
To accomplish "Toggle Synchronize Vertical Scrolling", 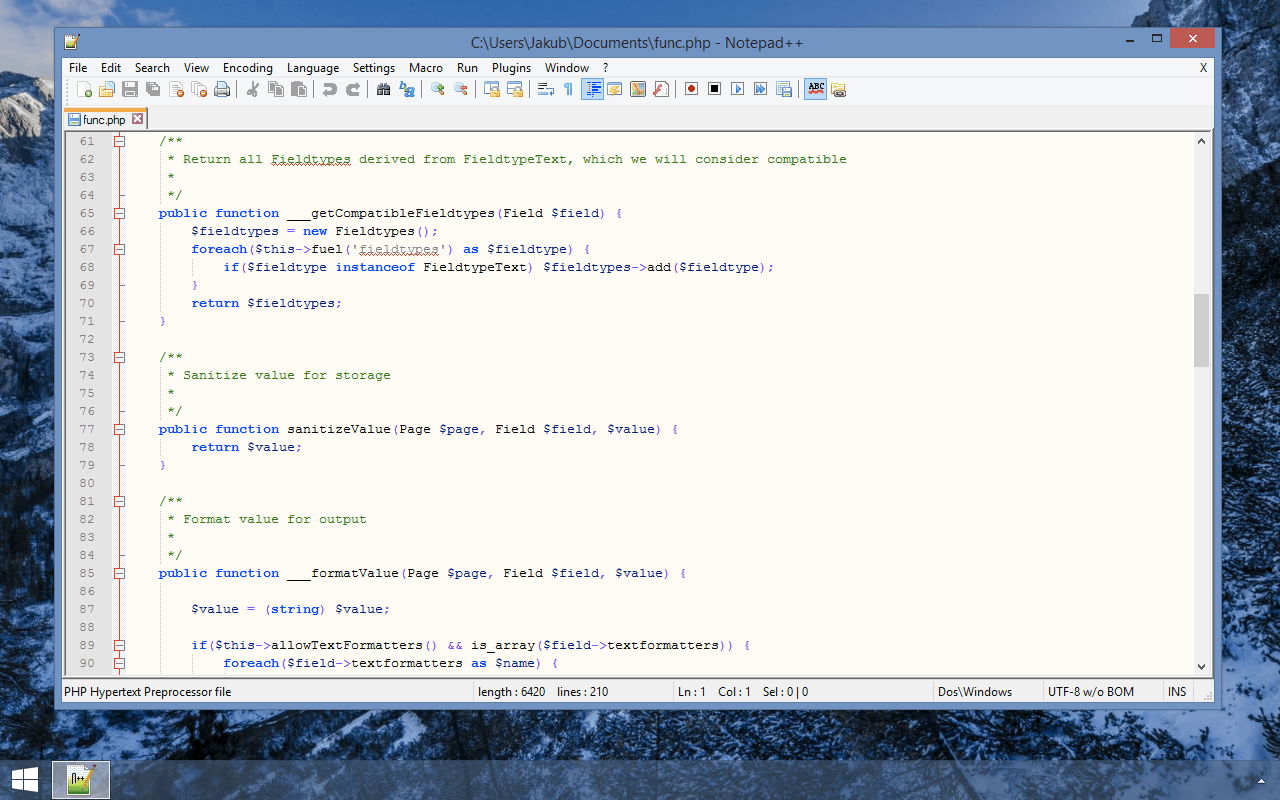I will [x=491, y=89].
